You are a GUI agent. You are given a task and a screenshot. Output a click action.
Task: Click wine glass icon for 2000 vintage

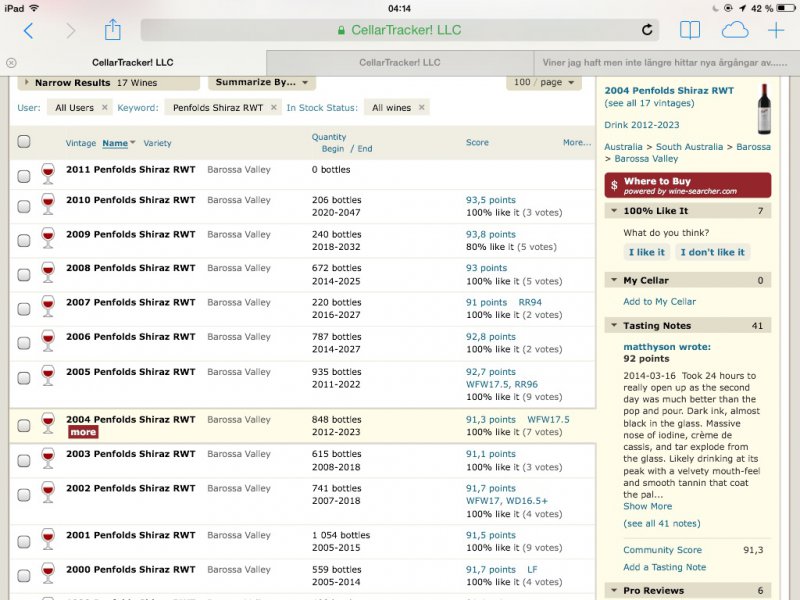point(48,573)
